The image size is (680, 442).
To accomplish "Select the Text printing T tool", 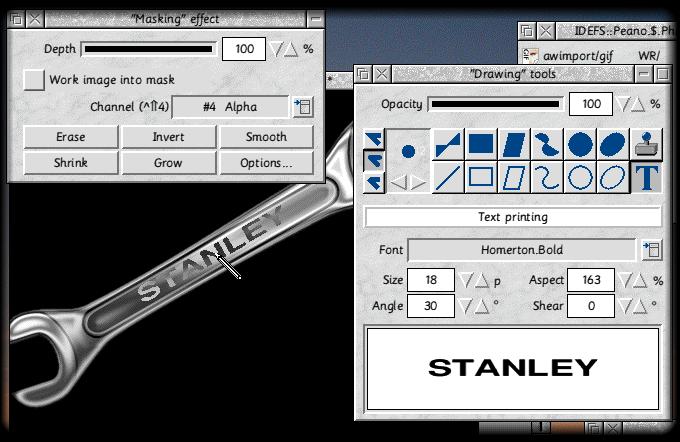I will click(x=647, y=177).
